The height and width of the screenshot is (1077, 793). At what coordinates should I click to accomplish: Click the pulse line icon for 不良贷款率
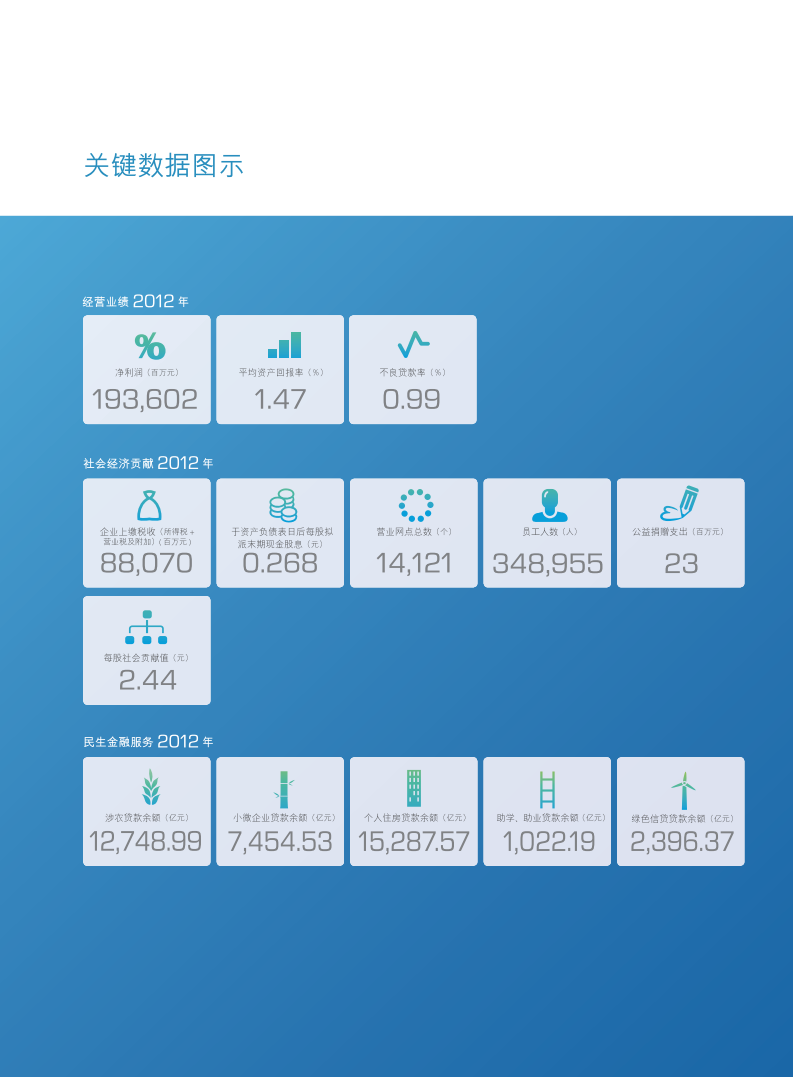pos(413,345)
